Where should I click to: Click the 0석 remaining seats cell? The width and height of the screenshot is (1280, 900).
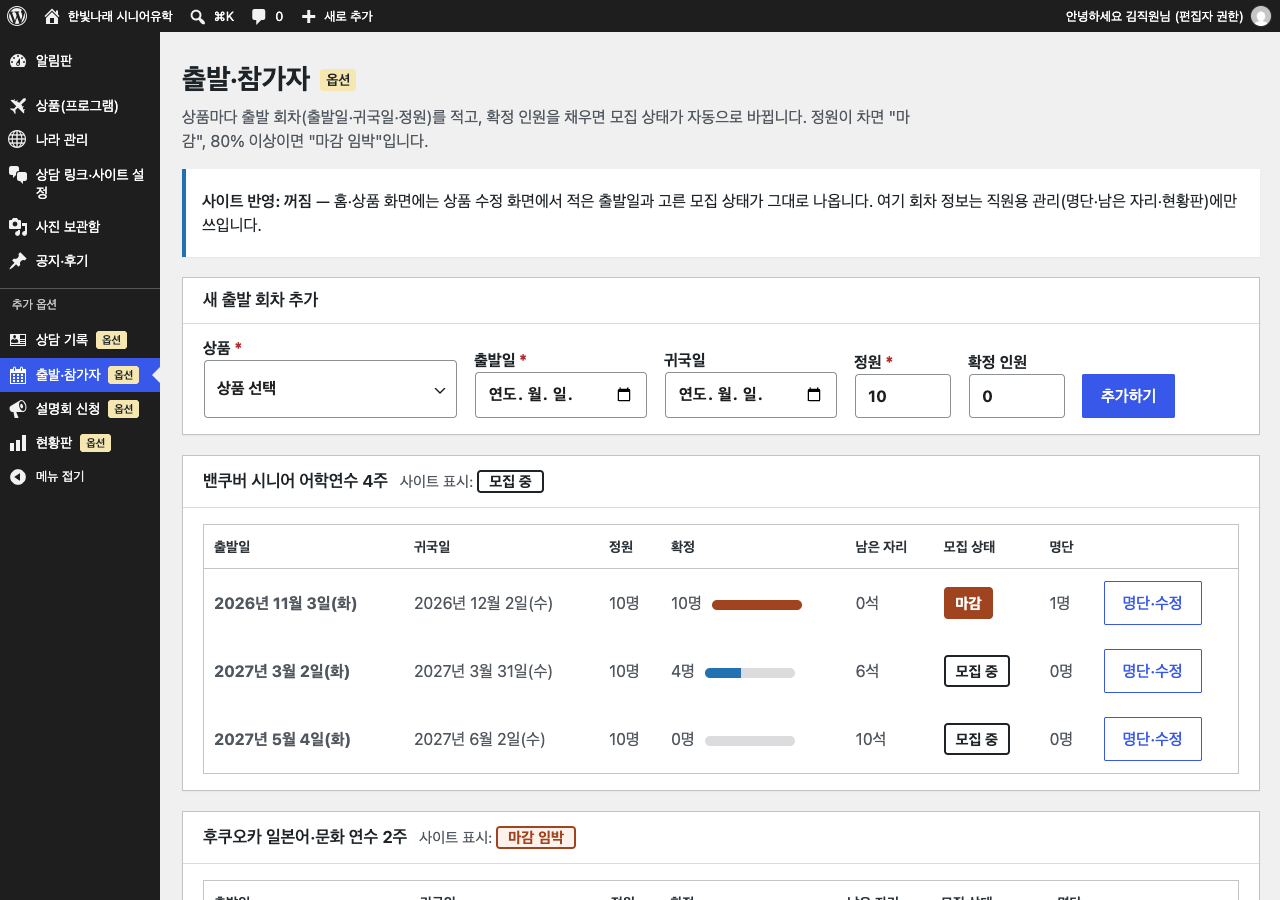867,603
